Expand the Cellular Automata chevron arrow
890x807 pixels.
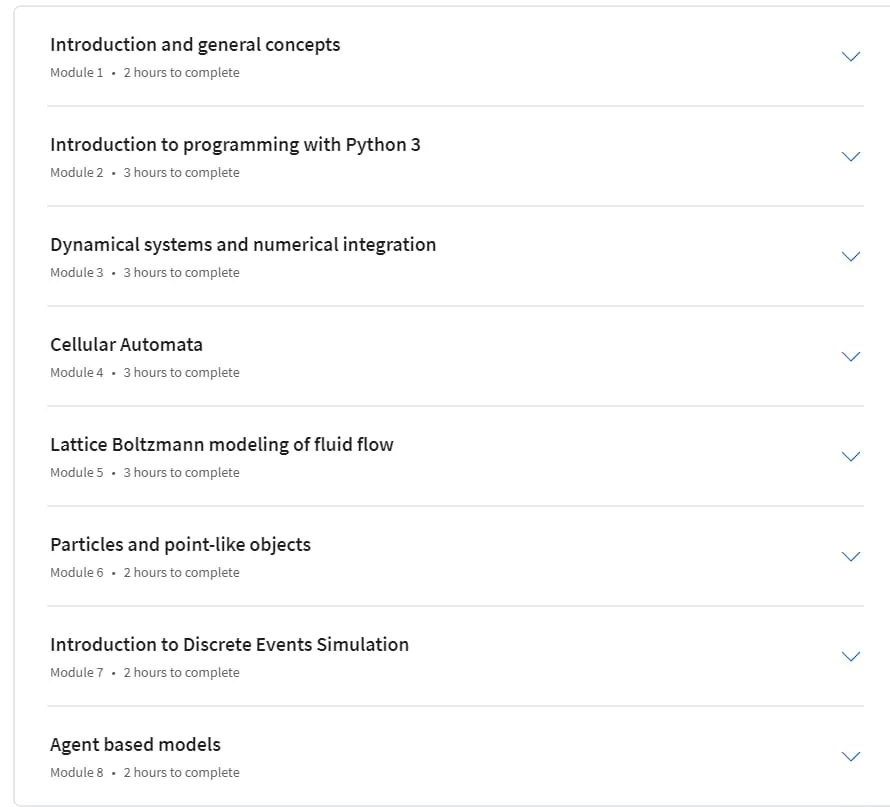850,356
